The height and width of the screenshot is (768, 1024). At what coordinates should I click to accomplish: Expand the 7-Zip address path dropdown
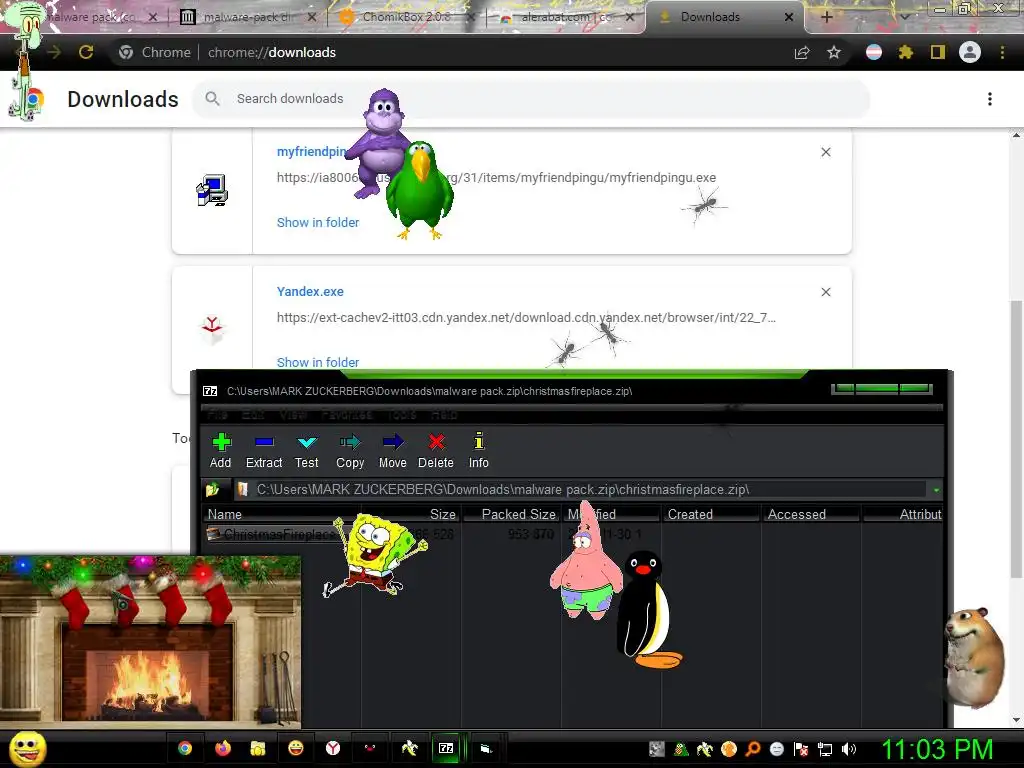[936, 490]
